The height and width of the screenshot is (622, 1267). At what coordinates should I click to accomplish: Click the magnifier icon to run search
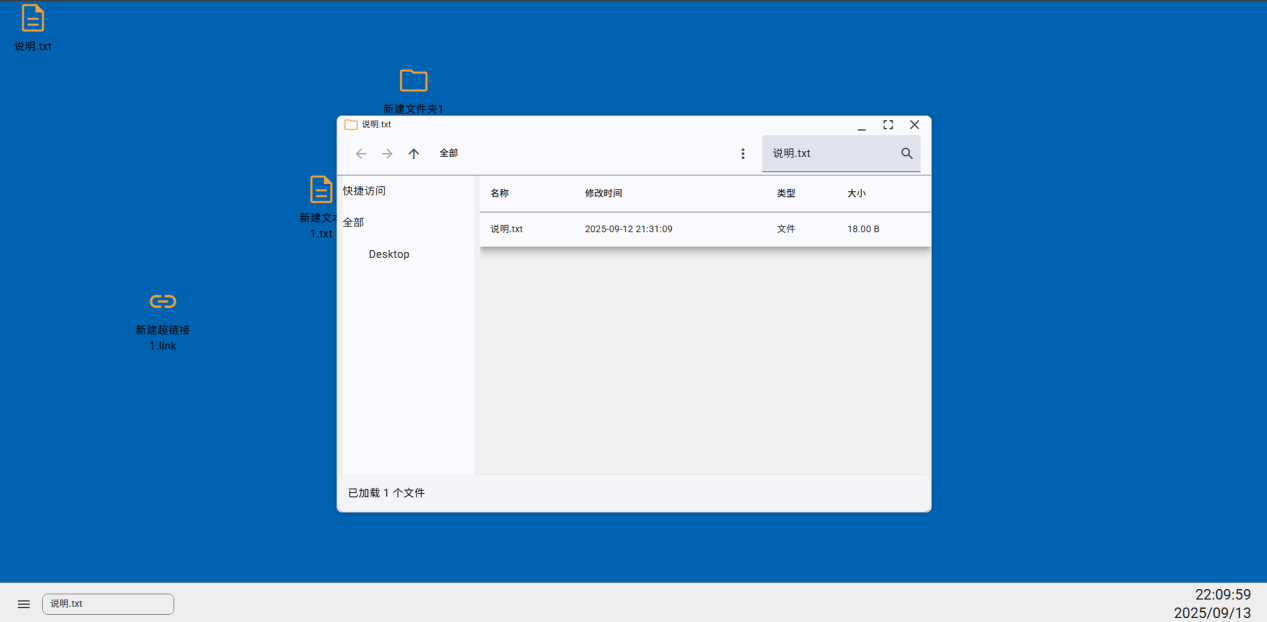906,153
